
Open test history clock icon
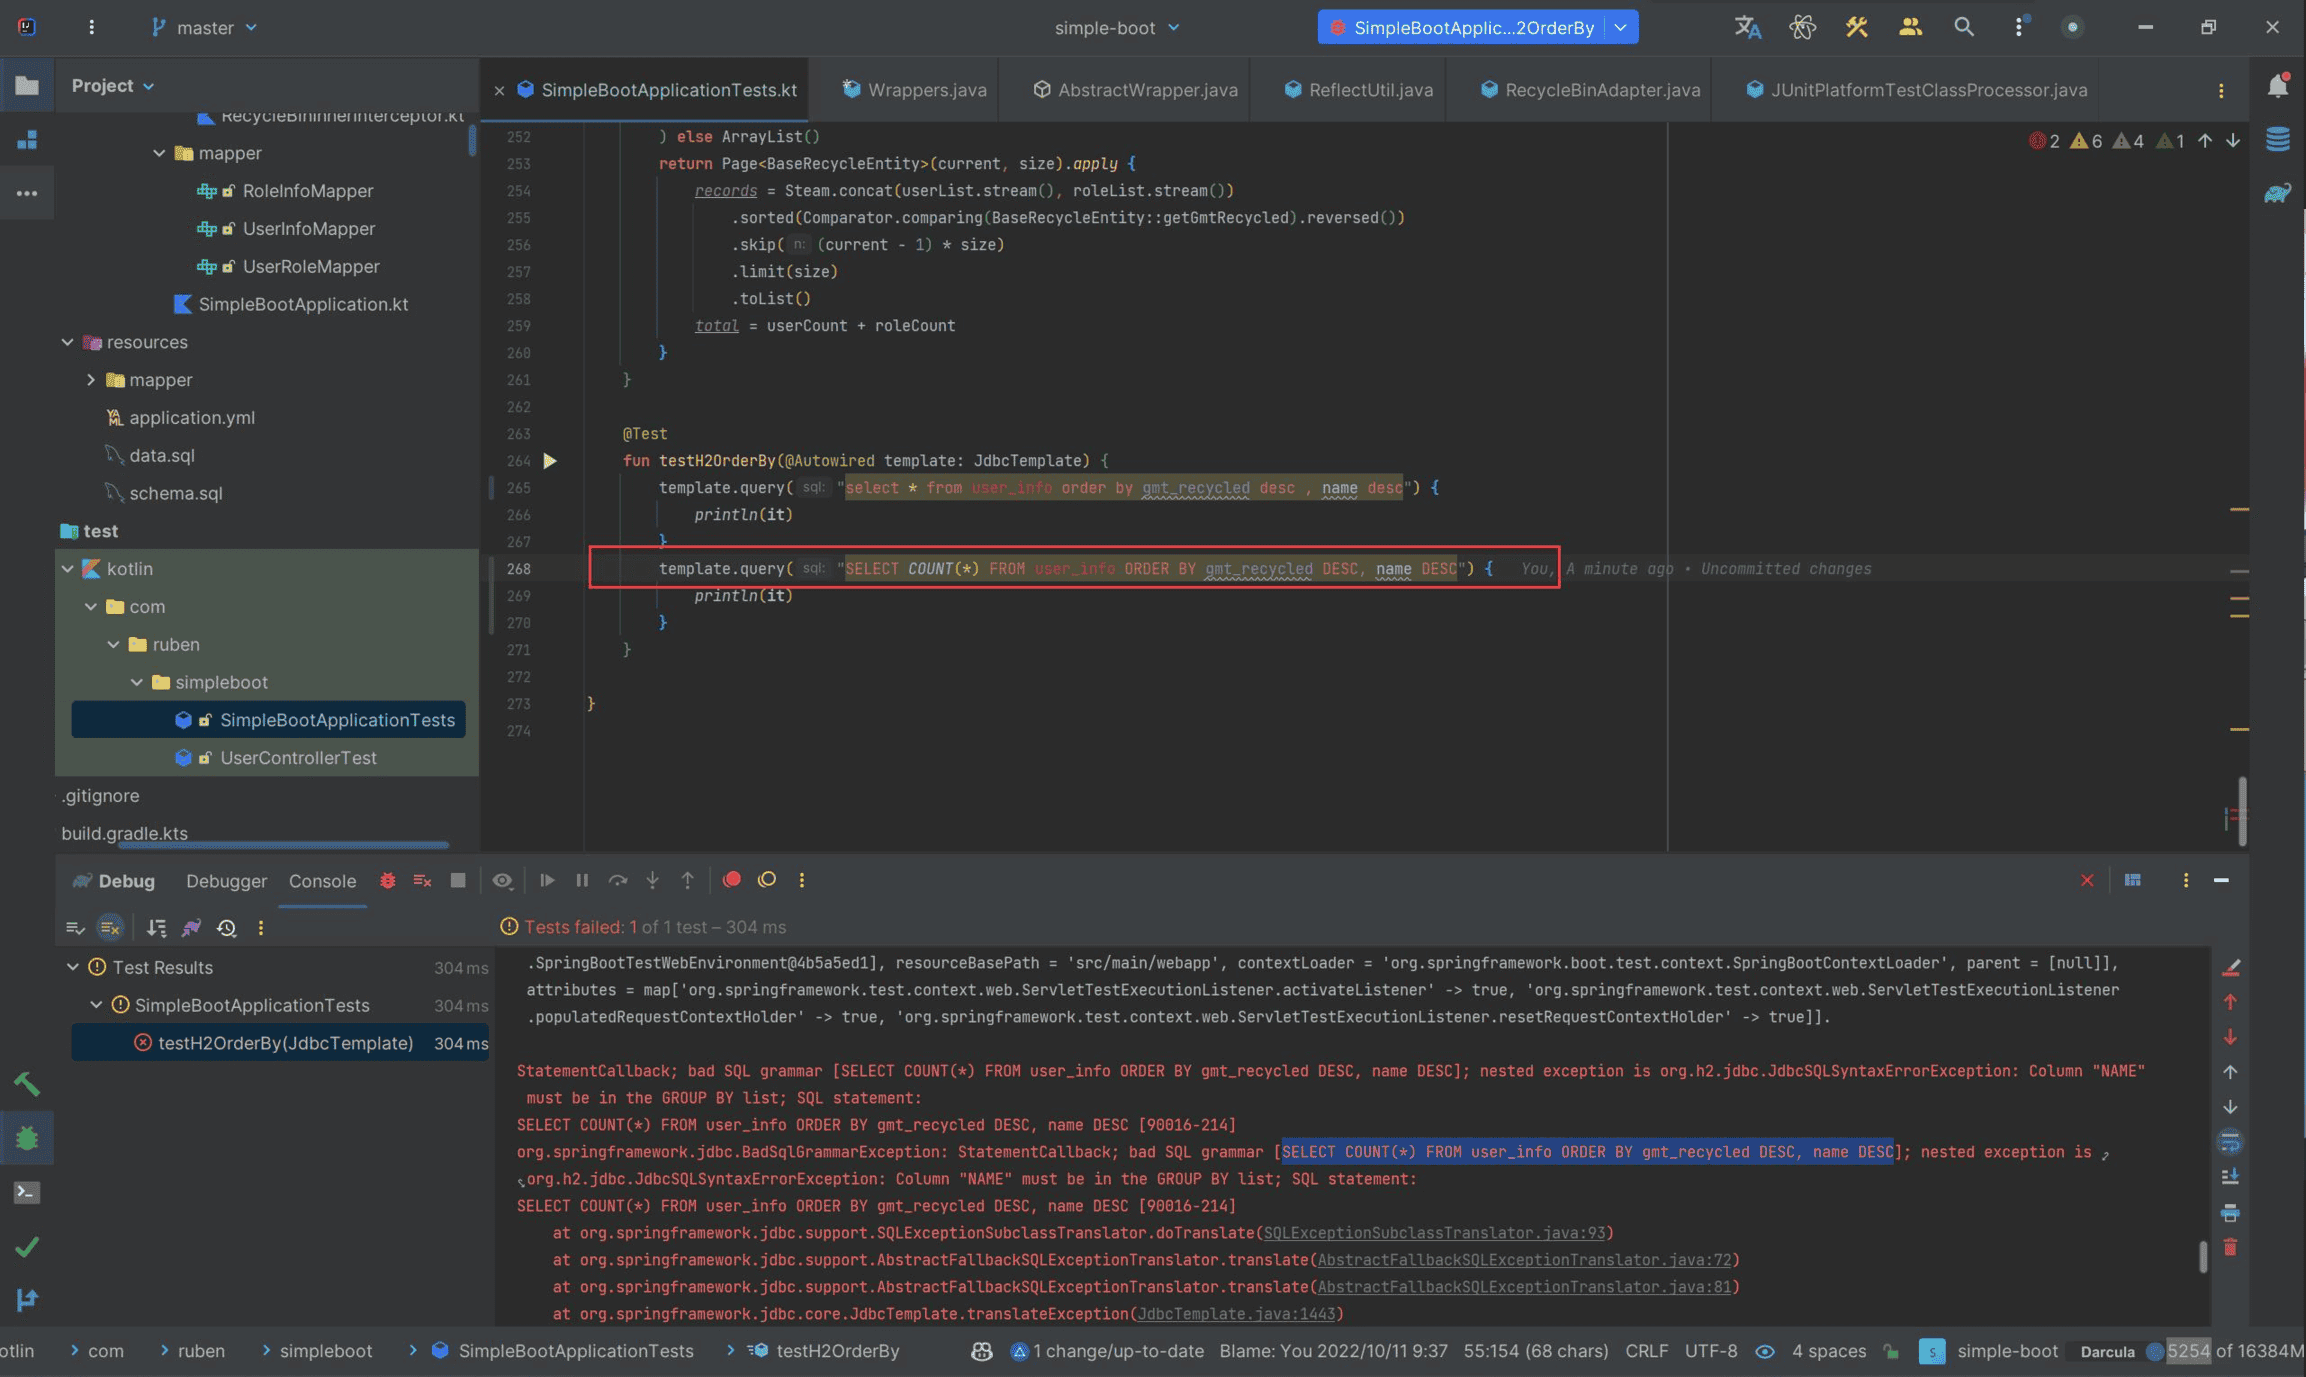tap(227, 928)
